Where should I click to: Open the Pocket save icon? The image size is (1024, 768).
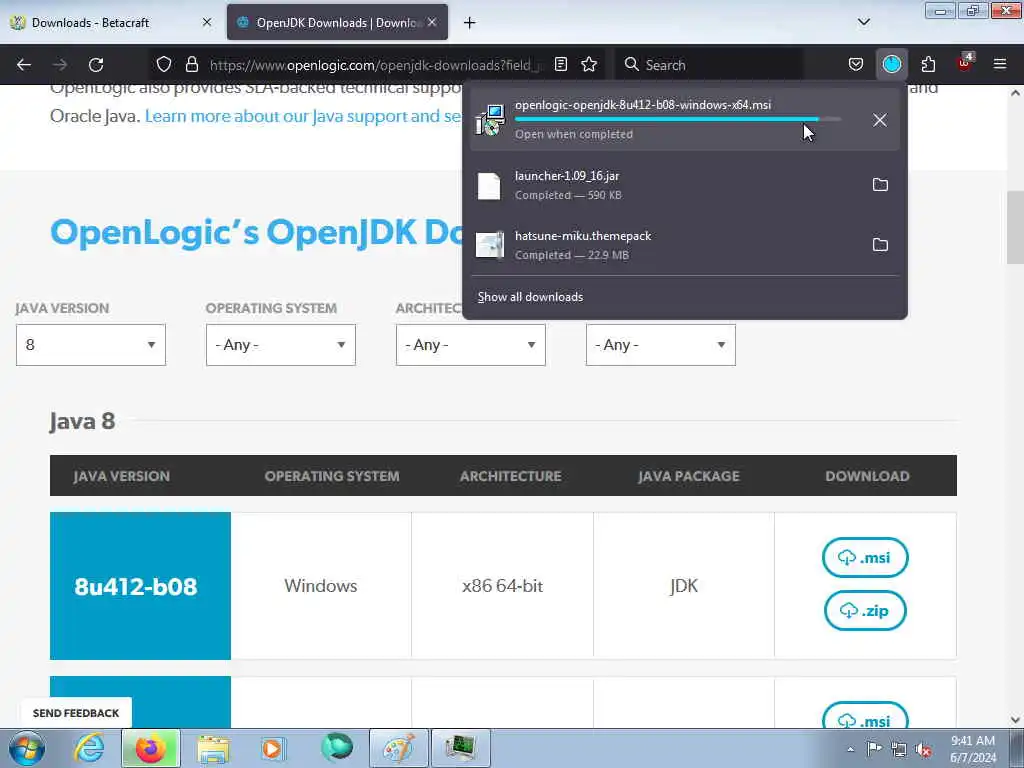(856, 65)
